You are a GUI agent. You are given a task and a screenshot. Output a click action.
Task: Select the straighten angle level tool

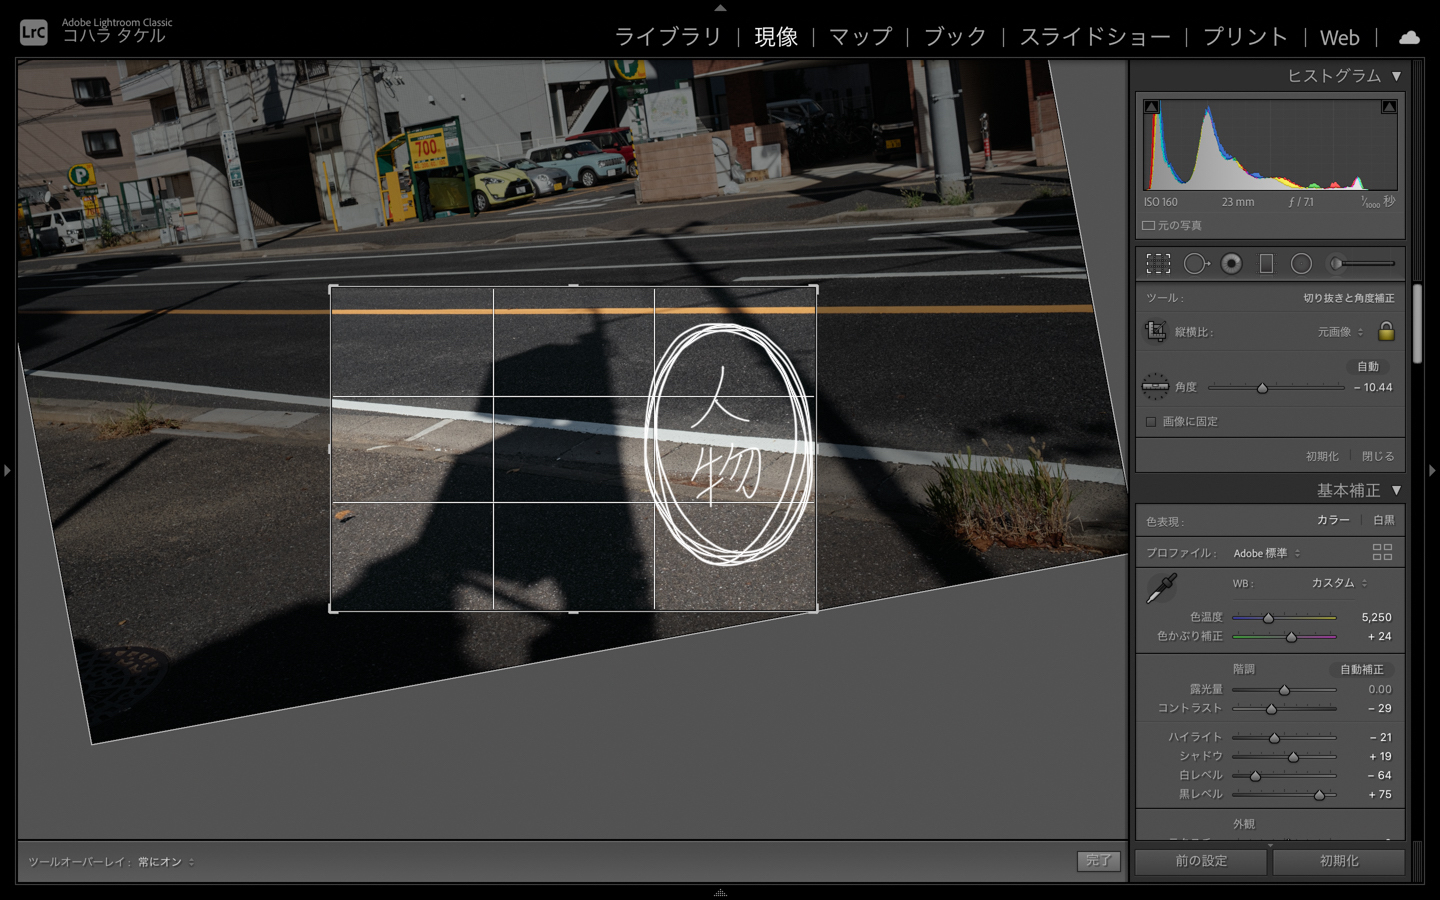click(x=1155, y=386)
